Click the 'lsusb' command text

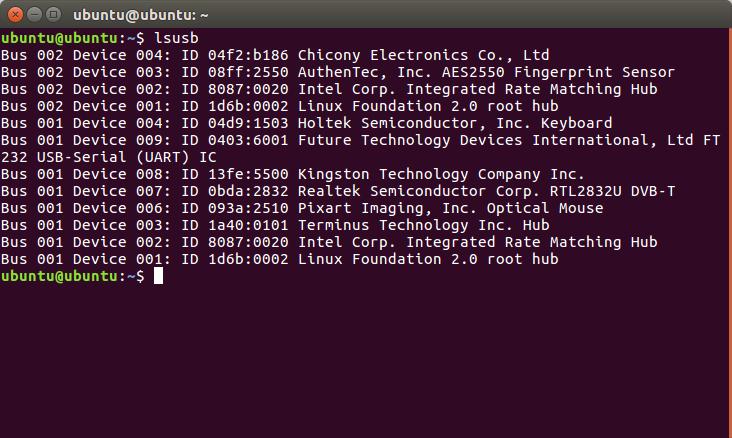pos(176,38)
